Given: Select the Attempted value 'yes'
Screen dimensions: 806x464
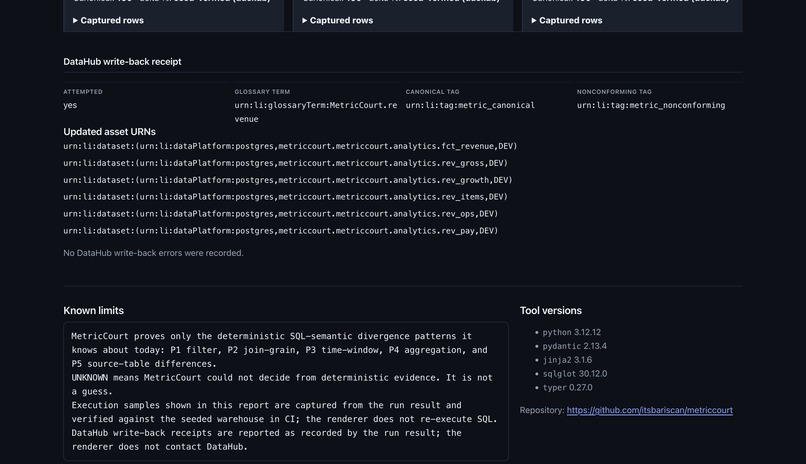Looking at the screenshot, I should [70, 105].
